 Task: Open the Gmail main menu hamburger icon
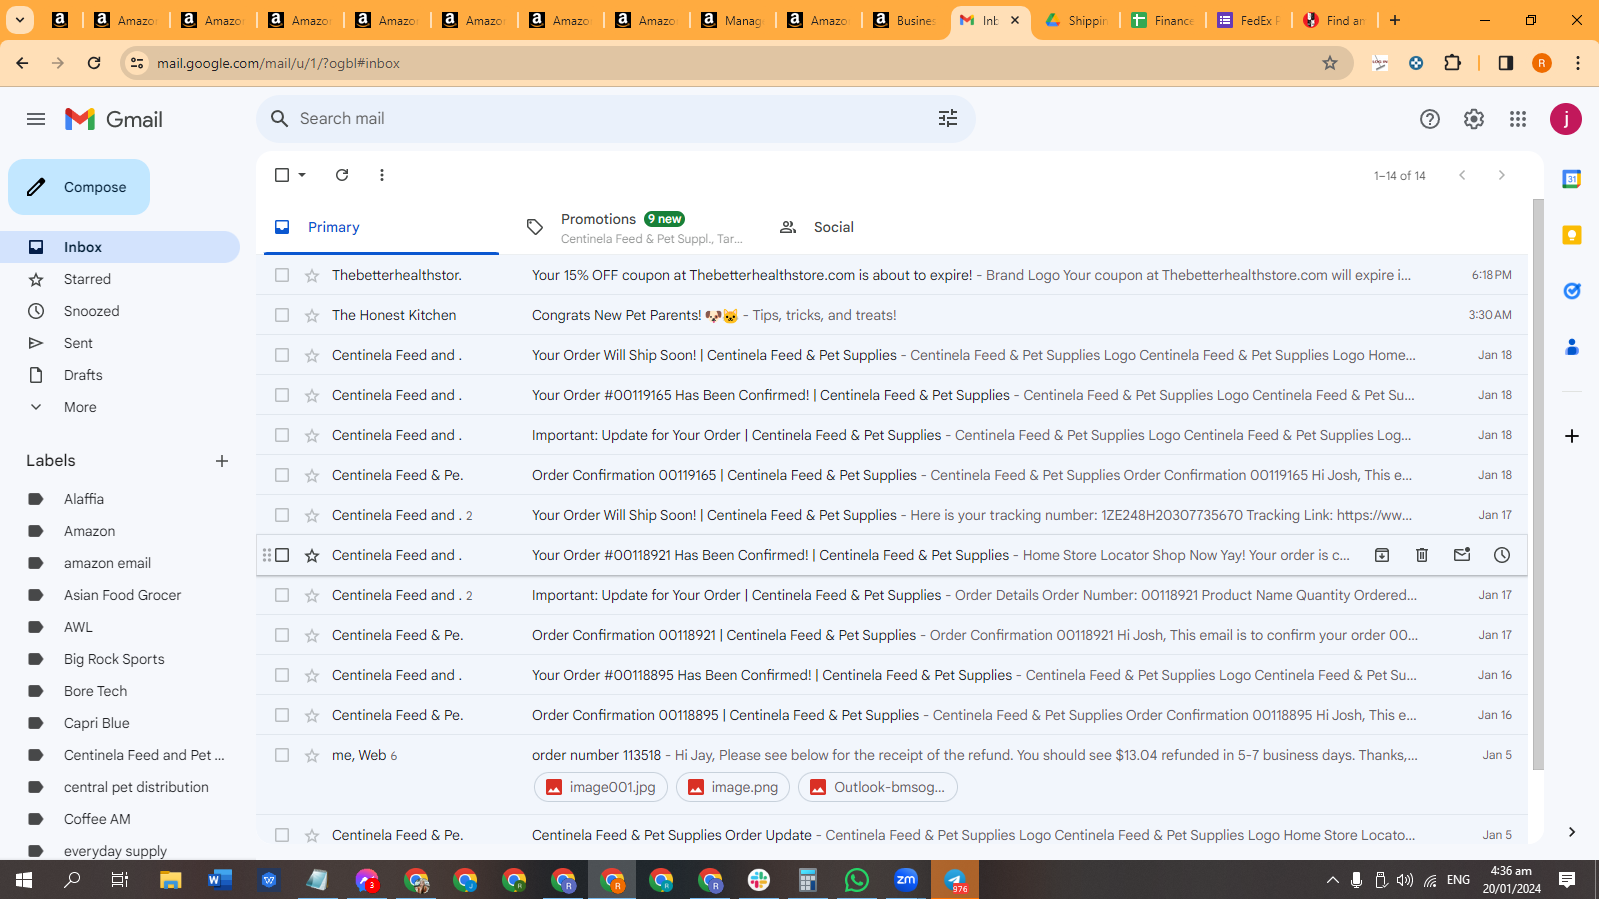(36, 119)
